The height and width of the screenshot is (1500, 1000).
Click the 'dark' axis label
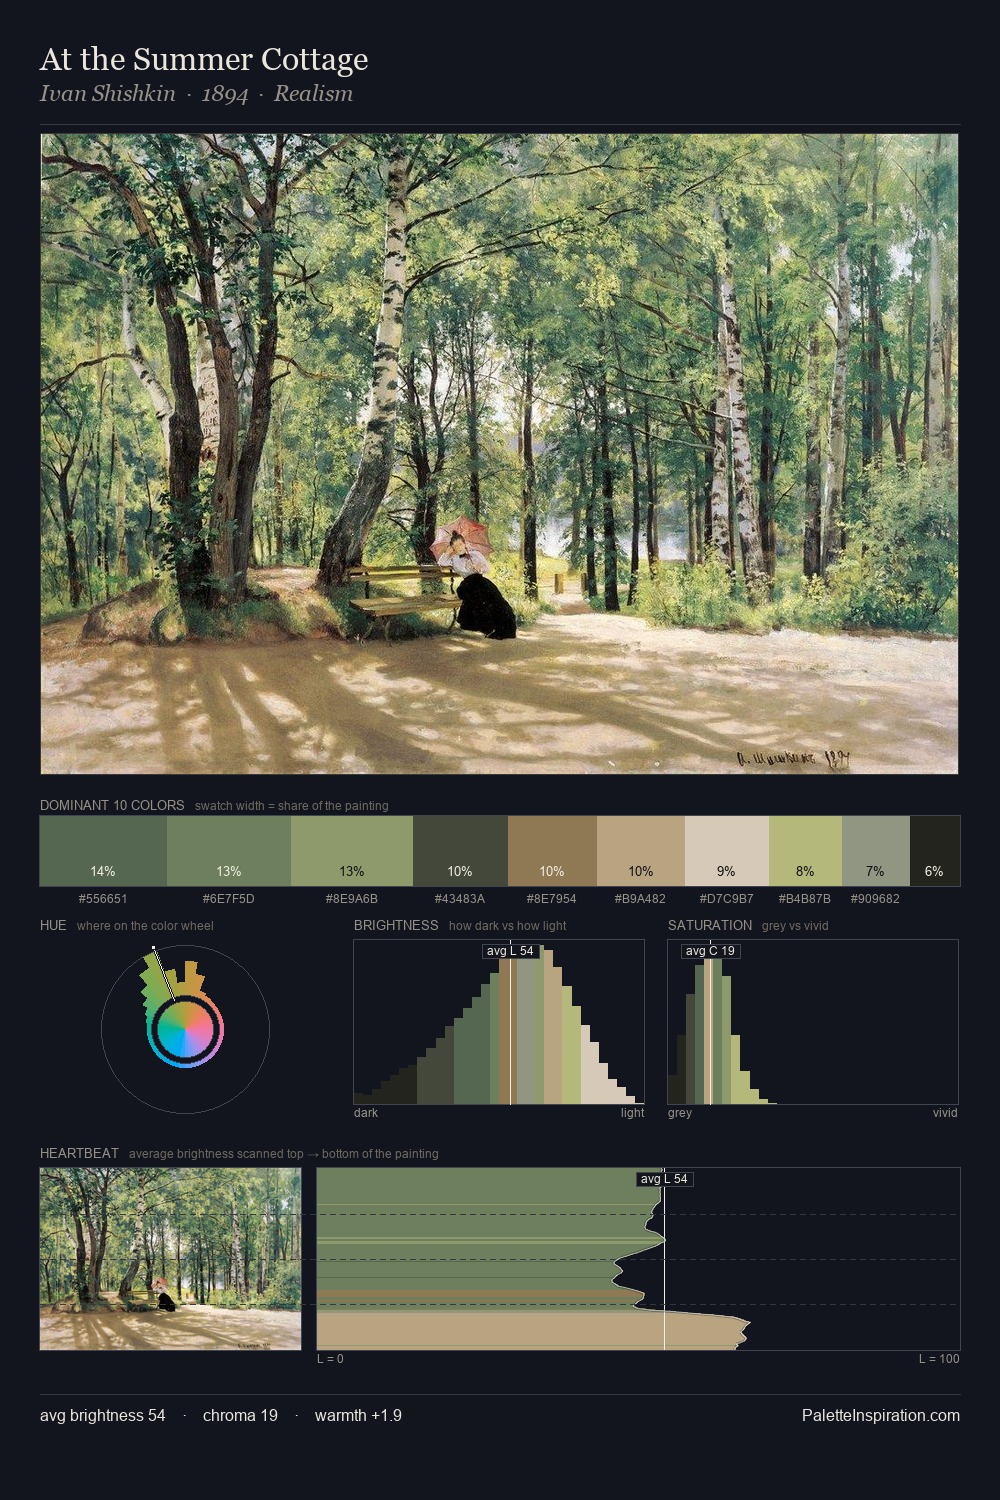tap(366, 1113)
